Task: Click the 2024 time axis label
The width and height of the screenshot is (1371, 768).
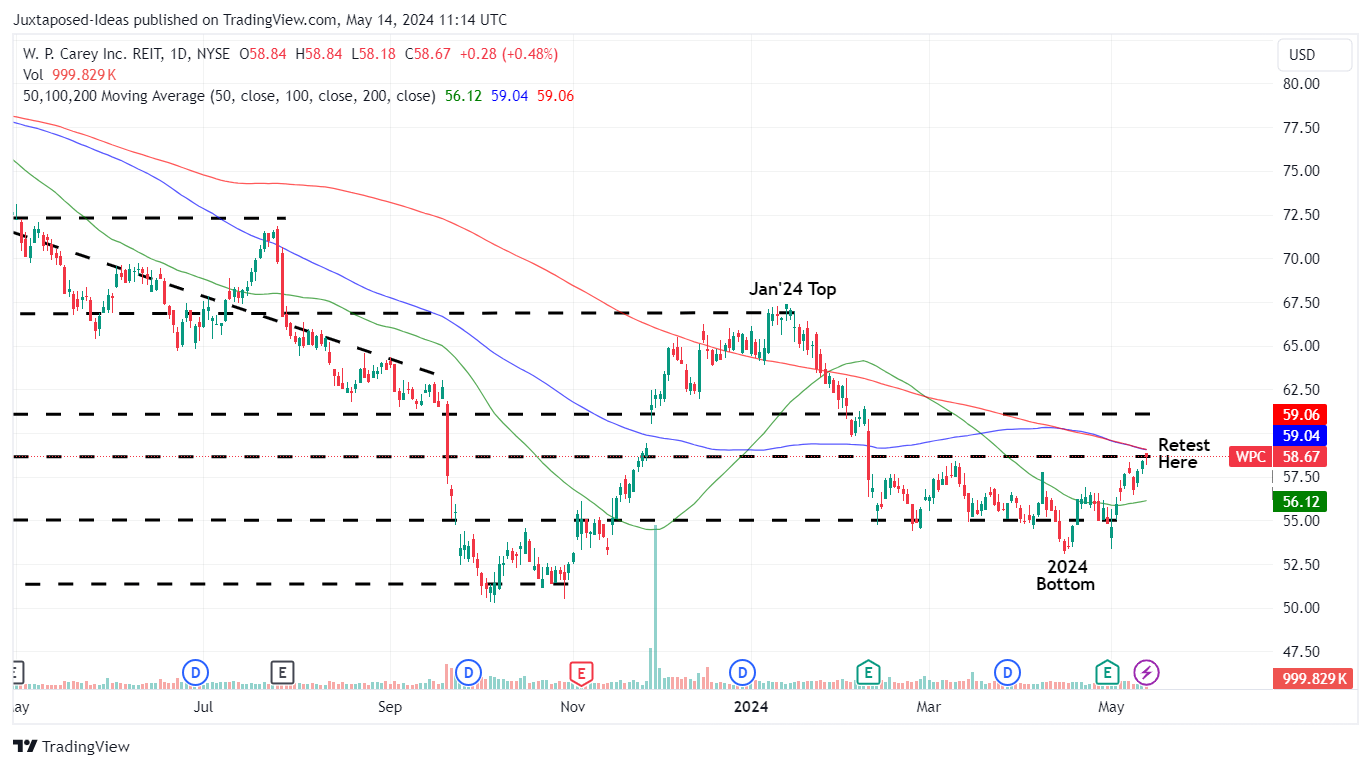Action: pyautogui.click(x=751, y=707)
